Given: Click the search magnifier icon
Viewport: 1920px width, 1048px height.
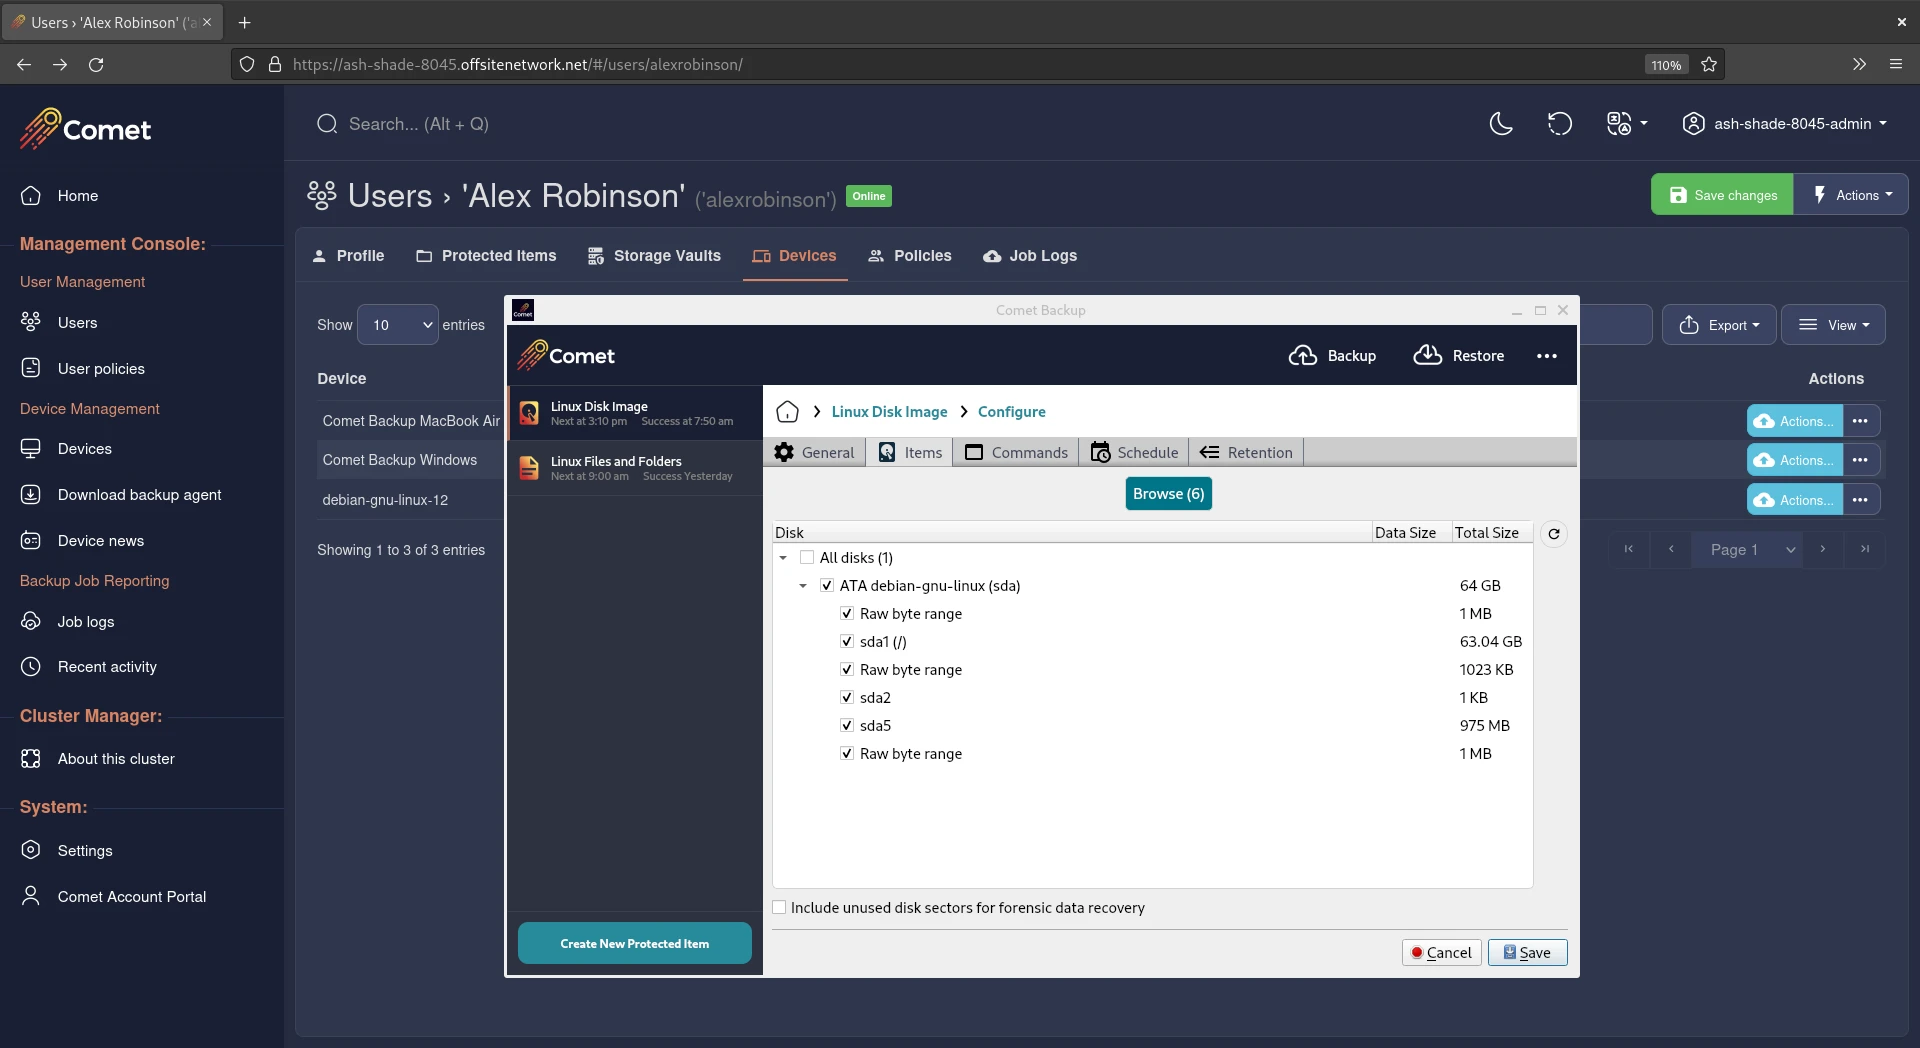Looking at the screenshot, I should coord(327,124).
